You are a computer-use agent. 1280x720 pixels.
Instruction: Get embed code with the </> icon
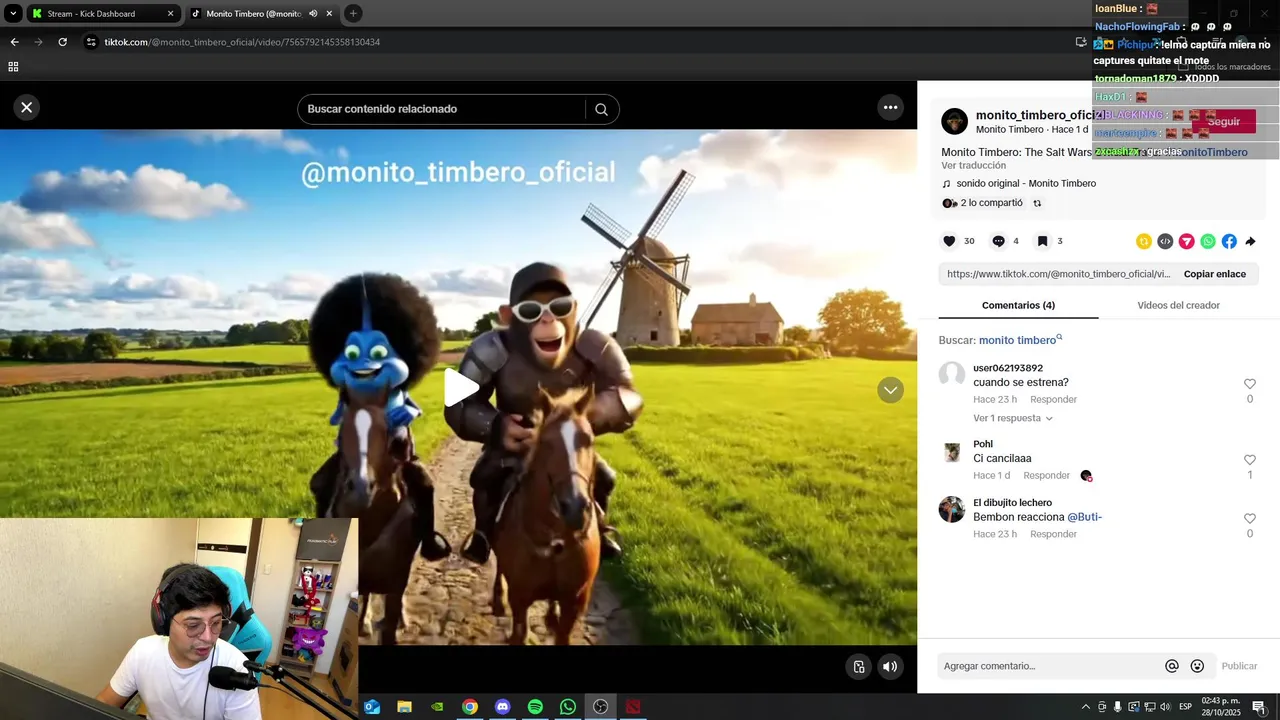coord(1165,241)
